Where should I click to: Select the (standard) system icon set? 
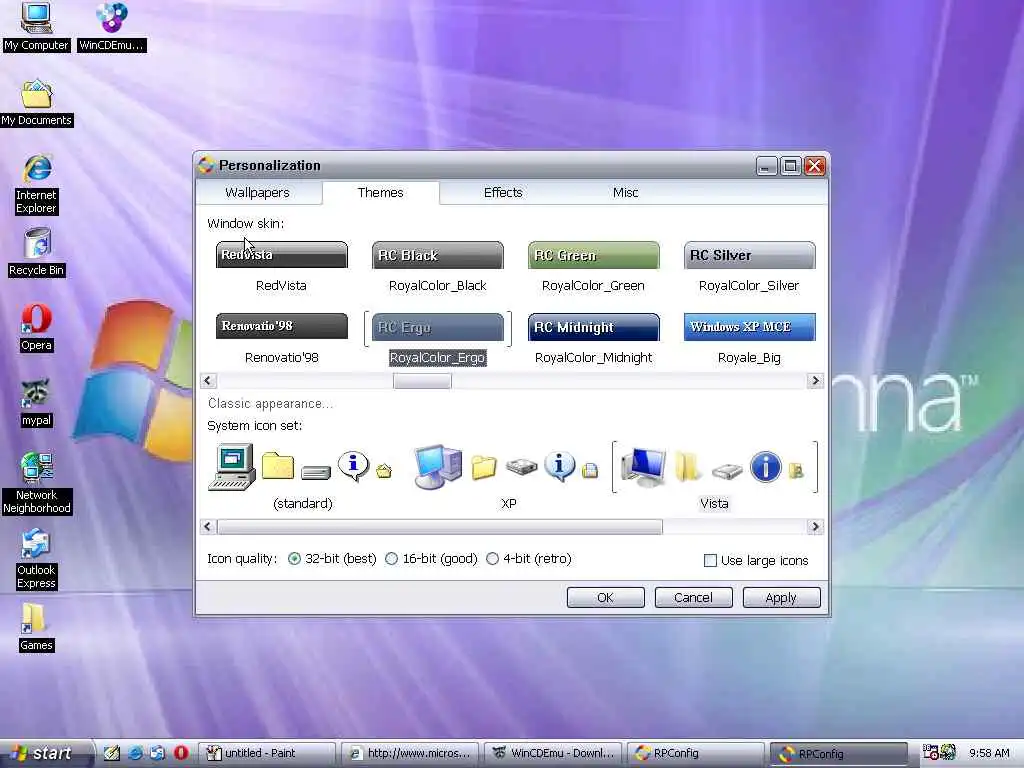tap(302, 477)
